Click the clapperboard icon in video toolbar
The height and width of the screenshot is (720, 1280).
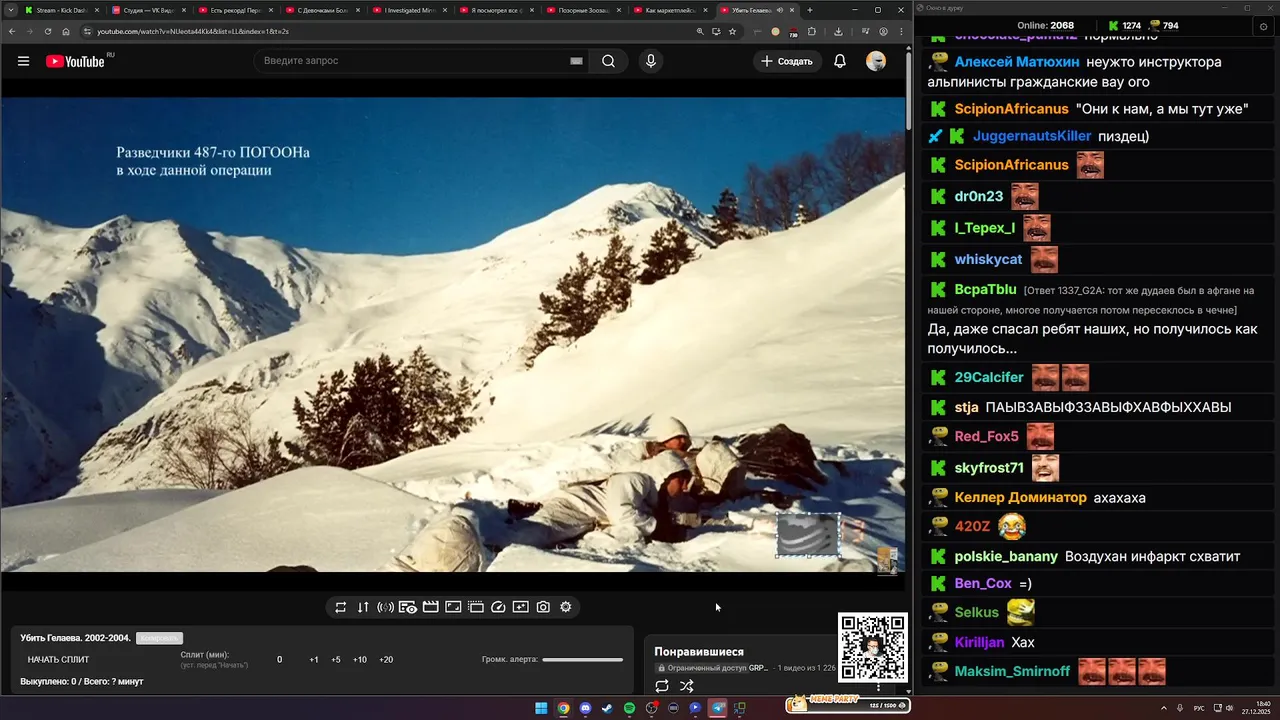click(431, 607)
